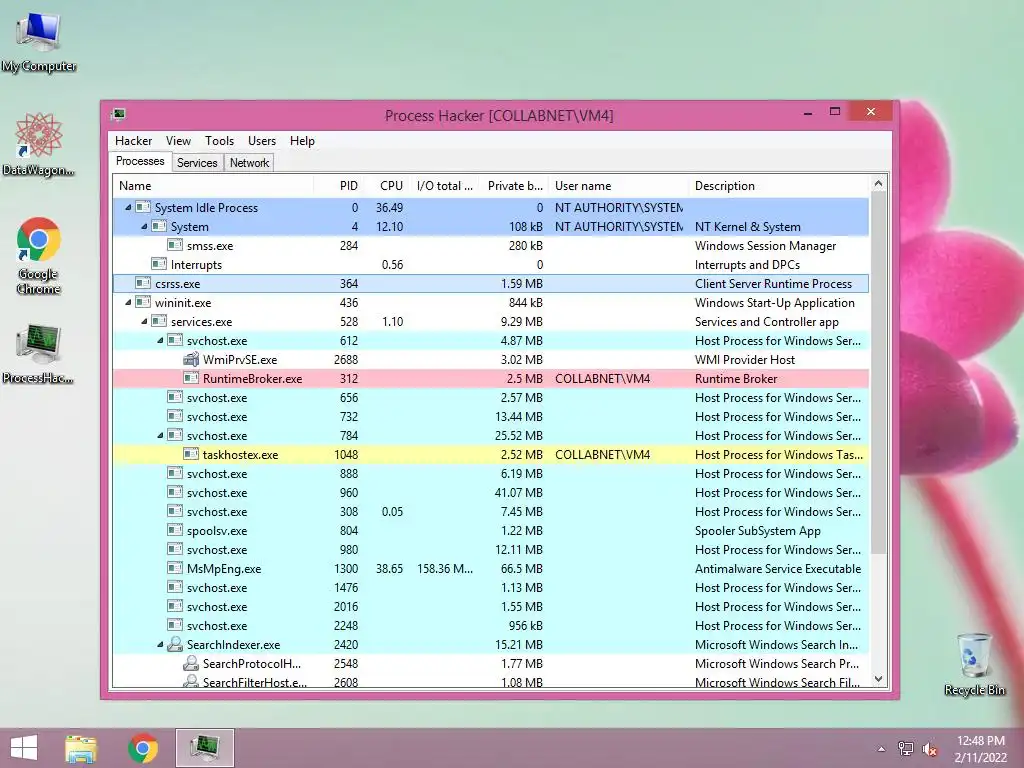This screenshot has width=1024, height=768.
Task: Click the process list scrollbar up arrow
Action: [x=878, y=184]
